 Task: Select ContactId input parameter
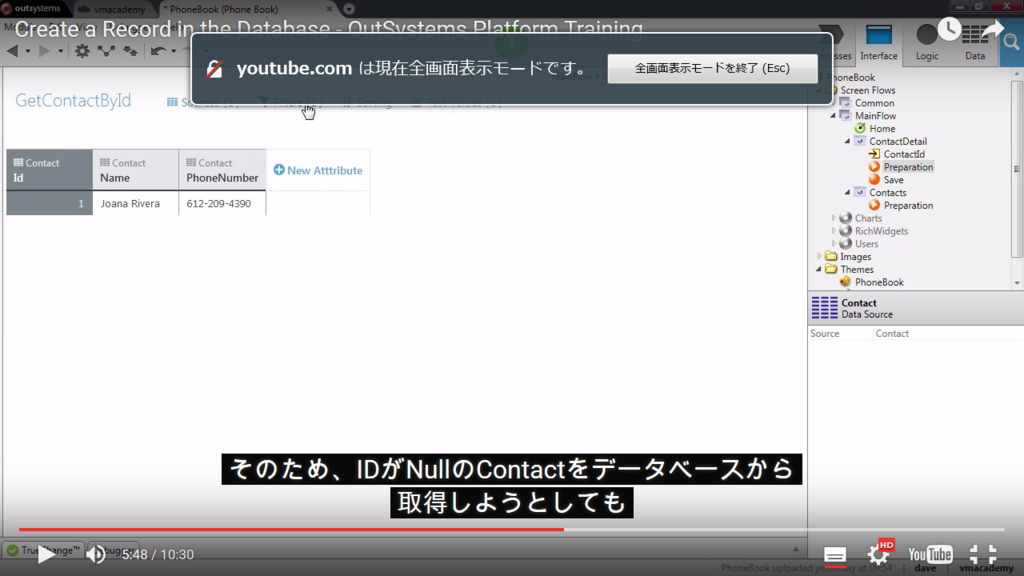pos(904,154)
